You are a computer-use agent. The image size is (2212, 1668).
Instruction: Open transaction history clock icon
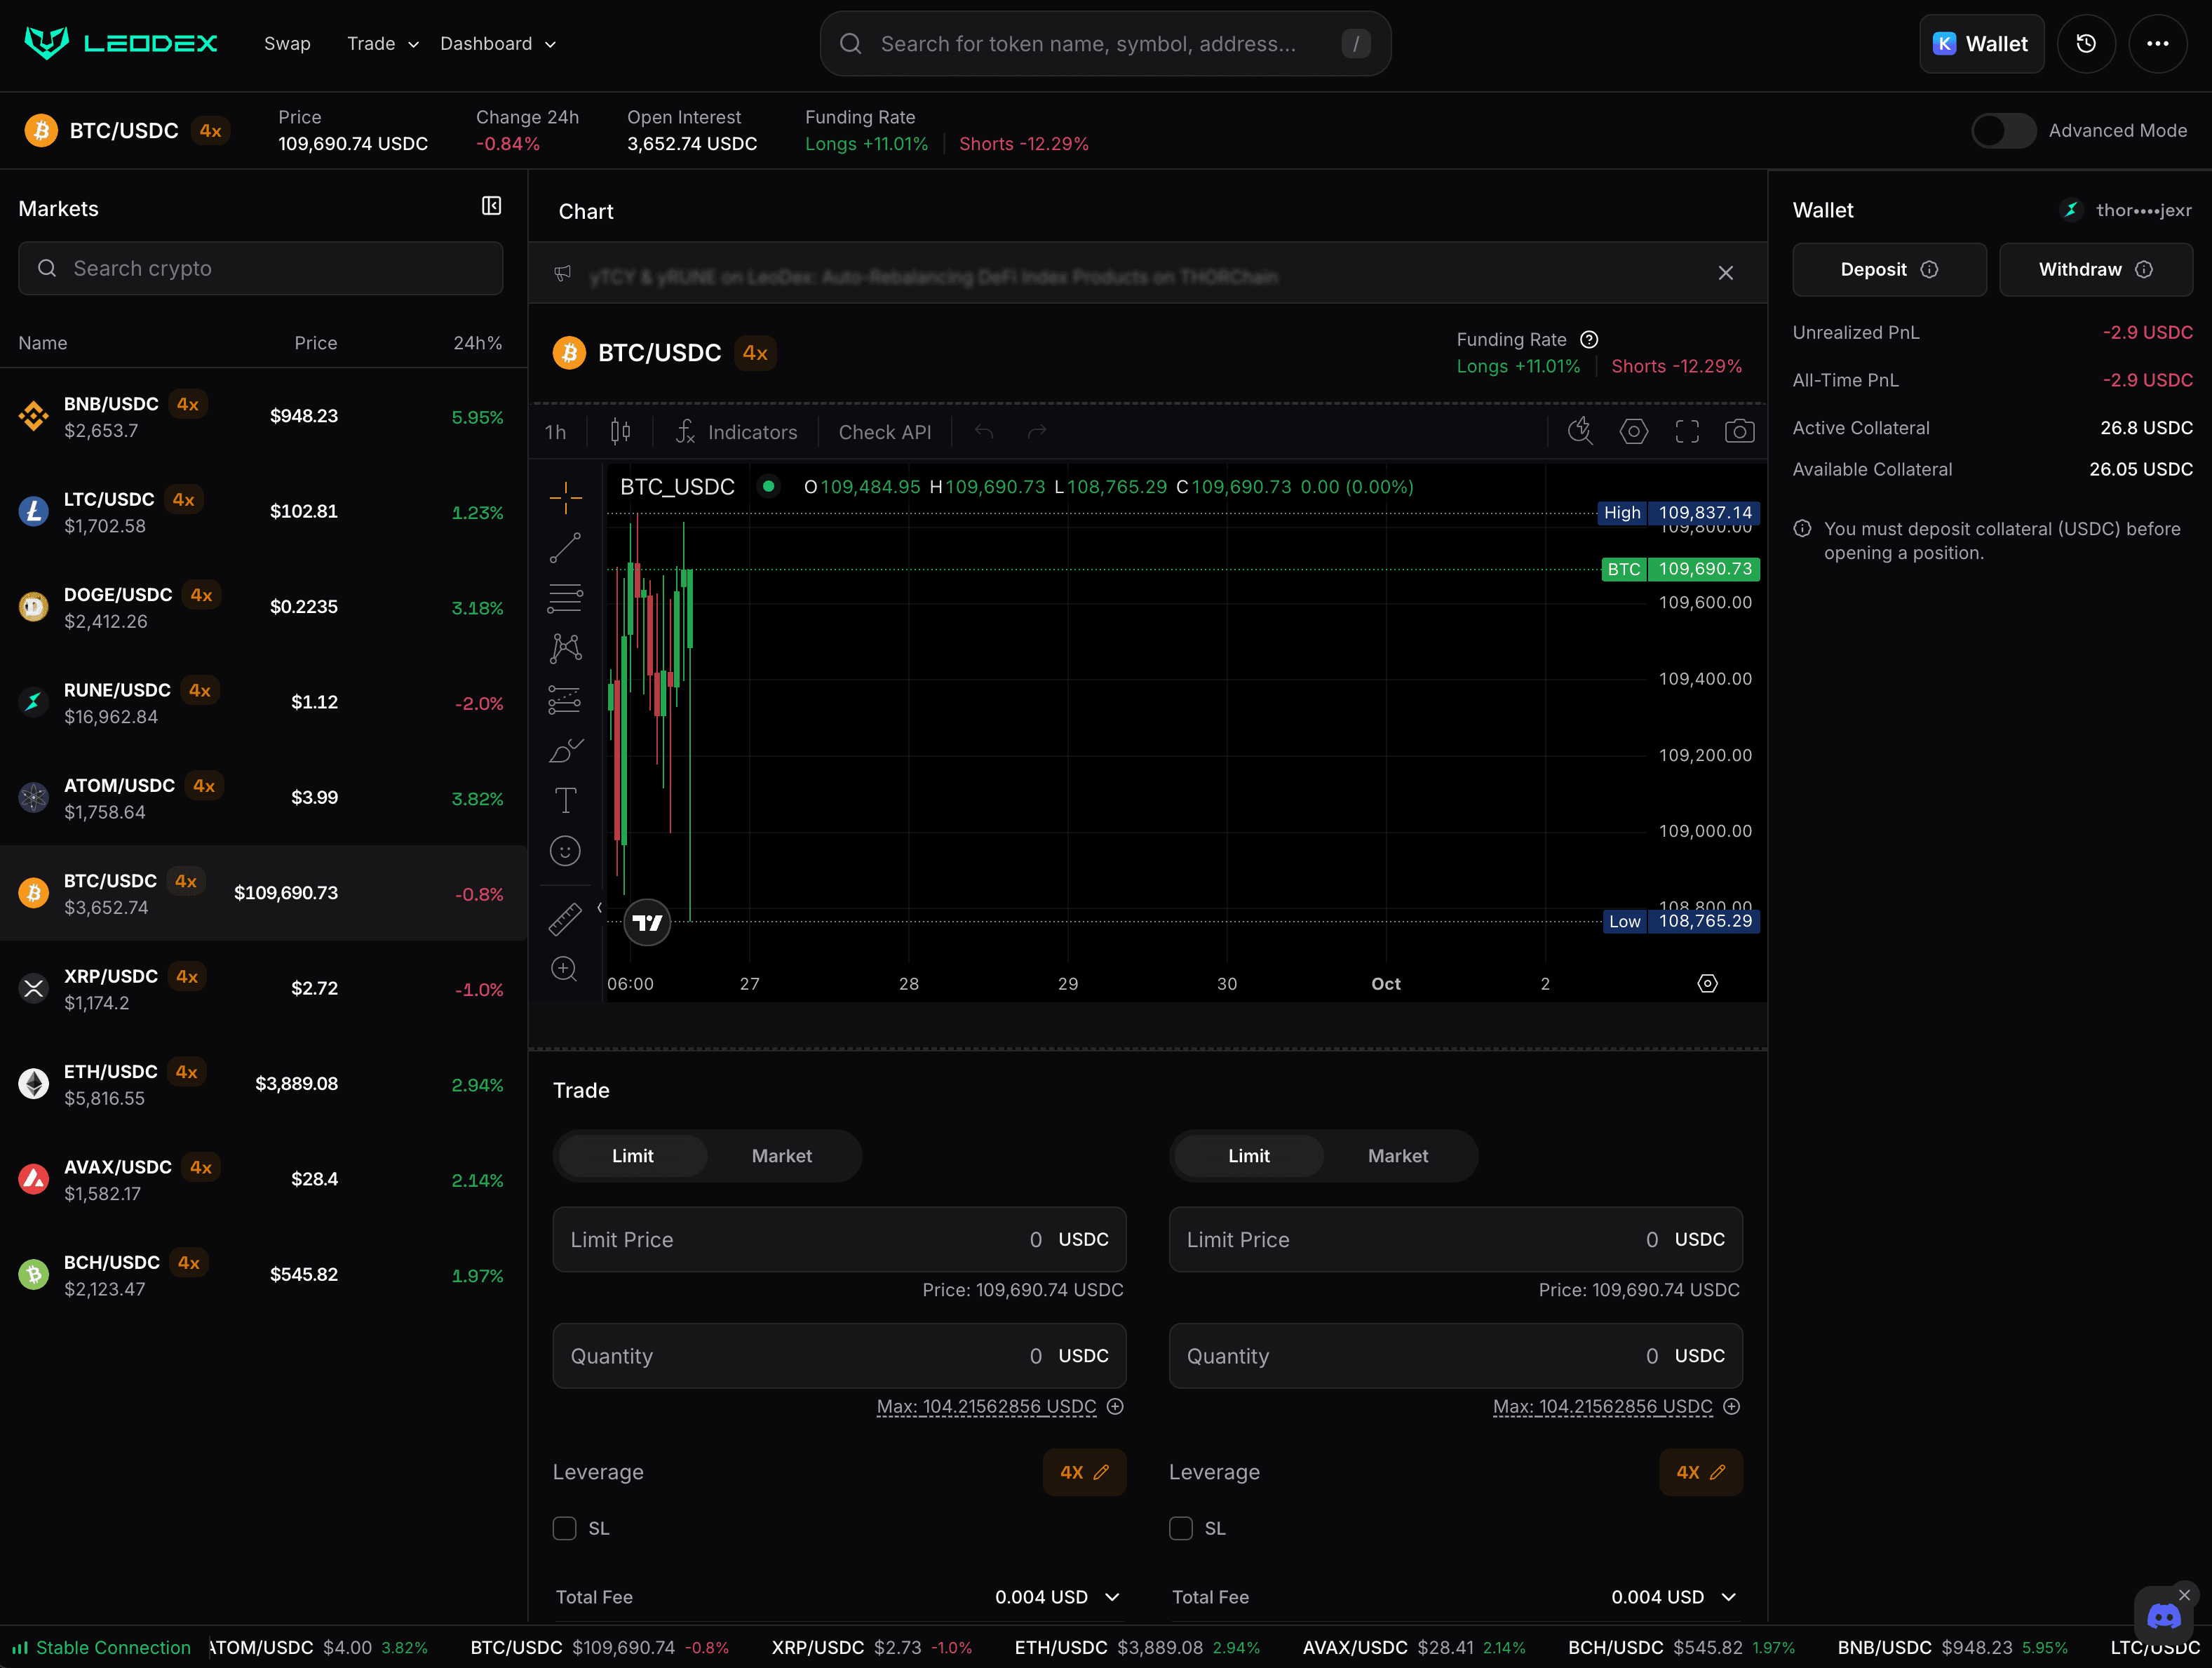2086,44
